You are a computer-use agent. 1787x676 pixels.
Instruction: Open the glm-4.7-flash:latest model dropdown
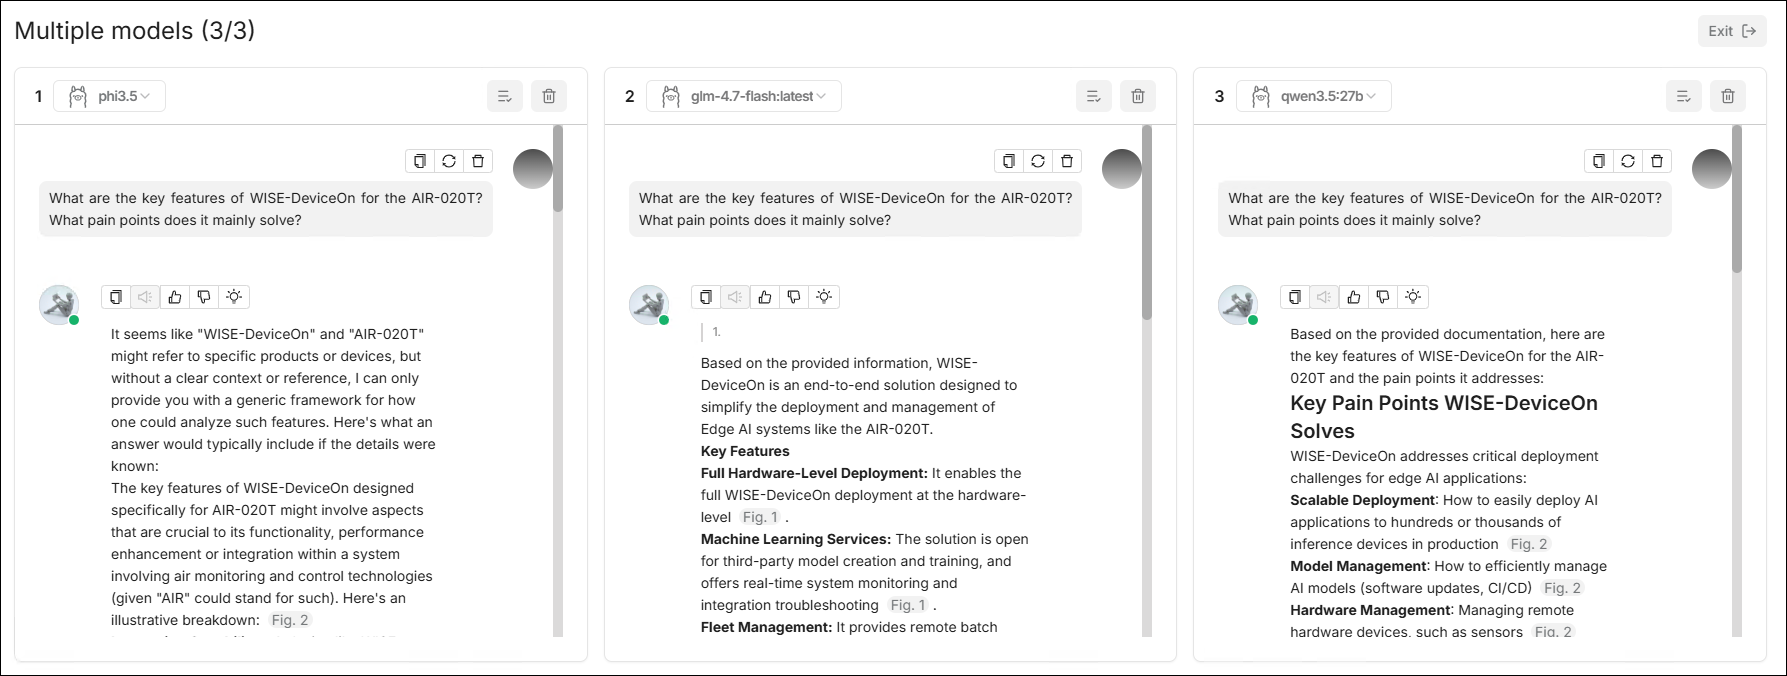tap(744, 96)
